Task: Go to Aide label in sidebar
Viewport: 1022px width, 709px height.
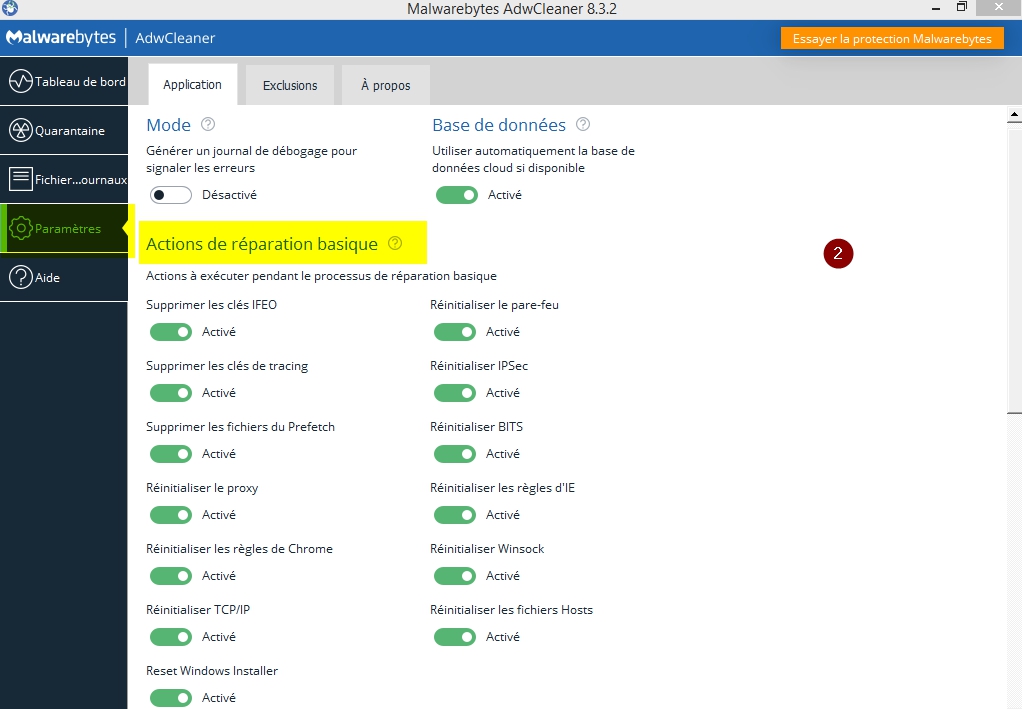Action: [x=48, y=278]
